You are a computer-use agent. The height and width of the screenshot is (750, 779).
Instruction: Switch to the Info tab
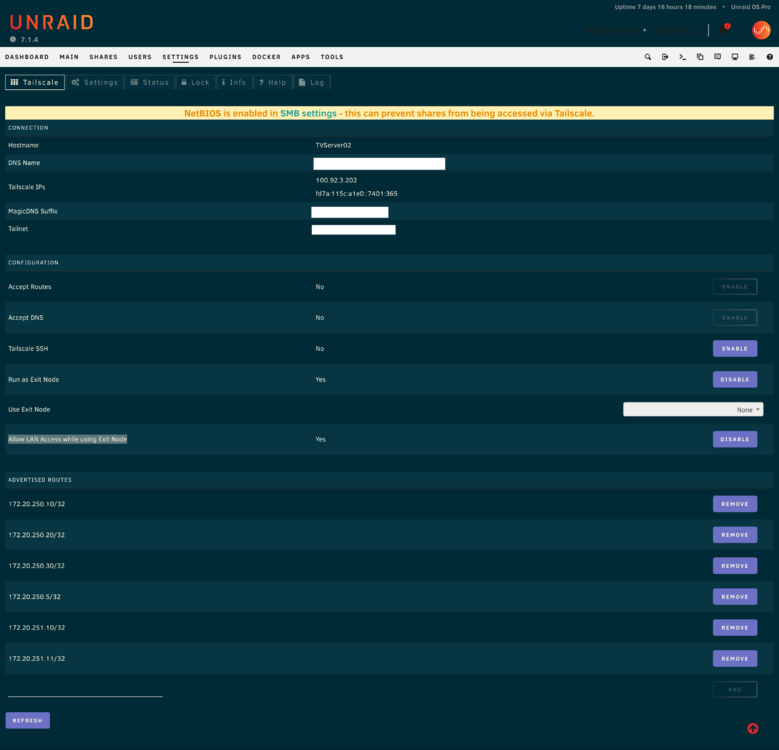tap(234, 82)
